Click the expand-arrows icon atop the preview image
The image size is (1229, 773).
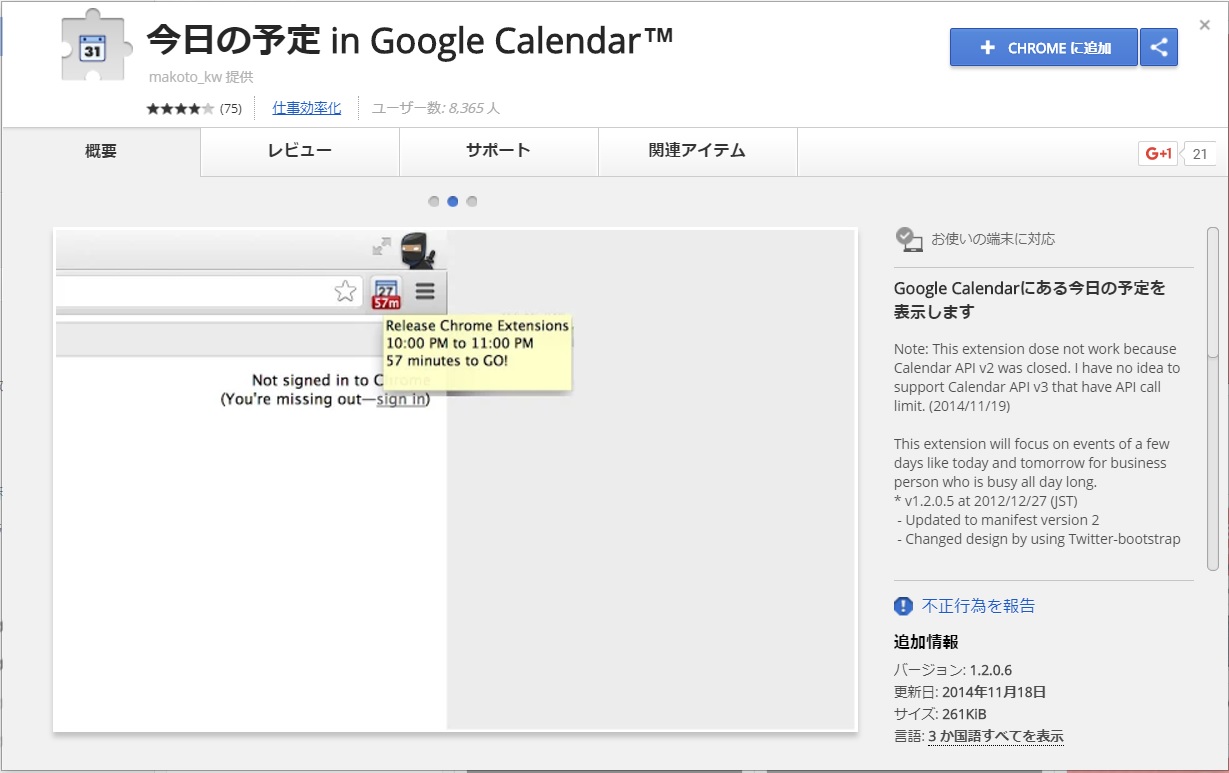click(383, 243)
